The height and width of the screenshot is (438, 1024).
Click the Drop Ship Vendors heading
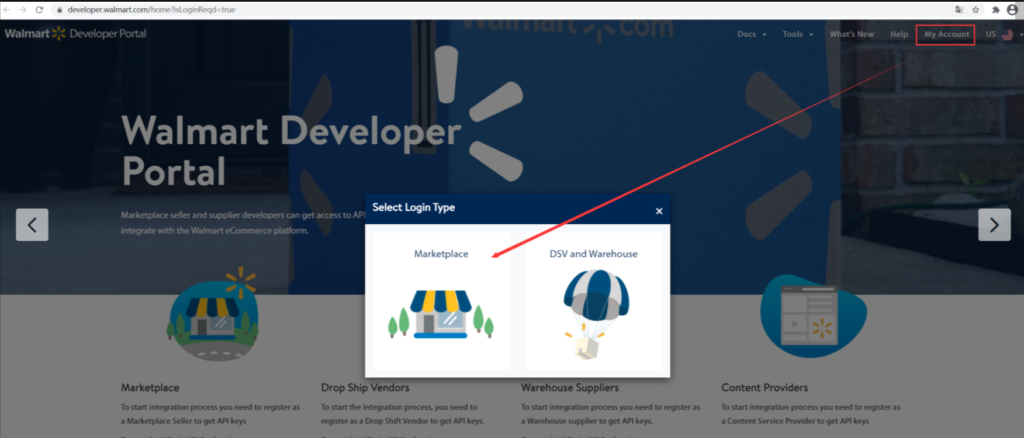tap(365, 388)
